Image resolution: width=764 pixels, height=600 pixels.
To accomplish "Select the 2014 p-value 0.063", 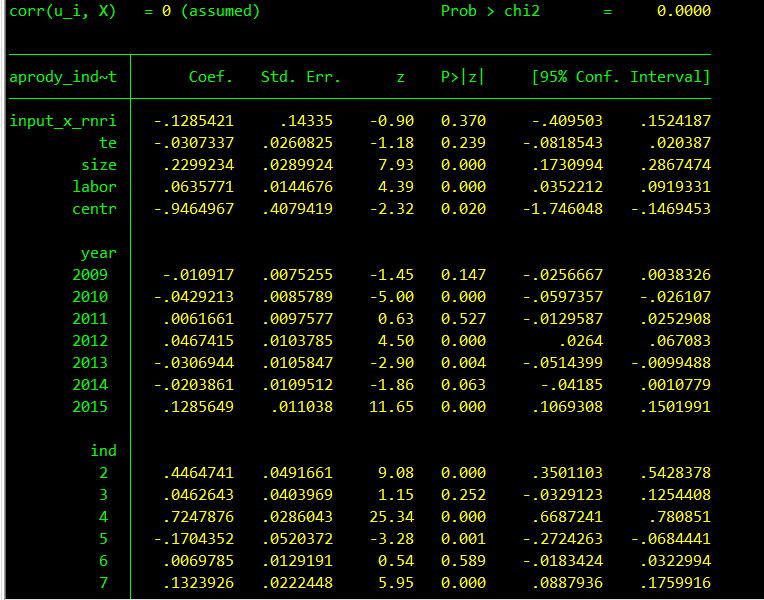I will tap(463, 385).
